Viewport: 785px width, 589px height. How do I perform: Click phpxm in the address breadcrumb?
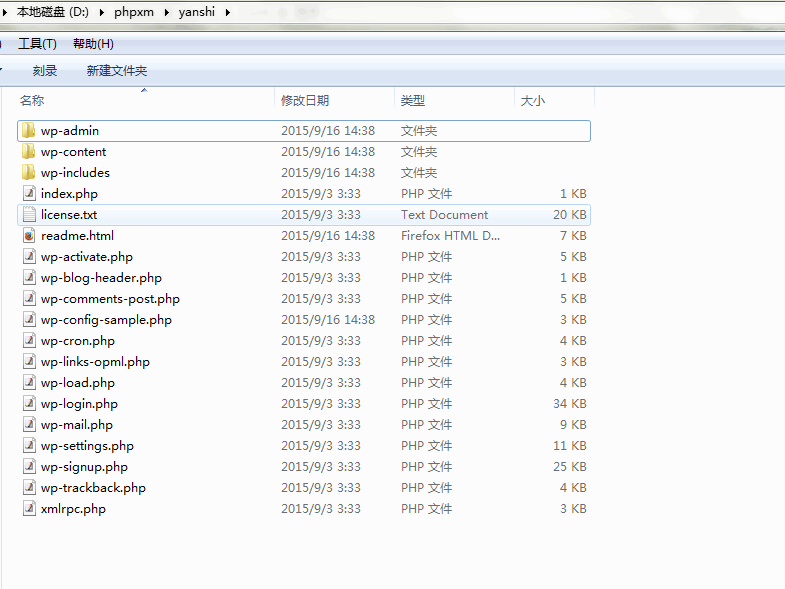pyautogui.click(x=137, y=12)
